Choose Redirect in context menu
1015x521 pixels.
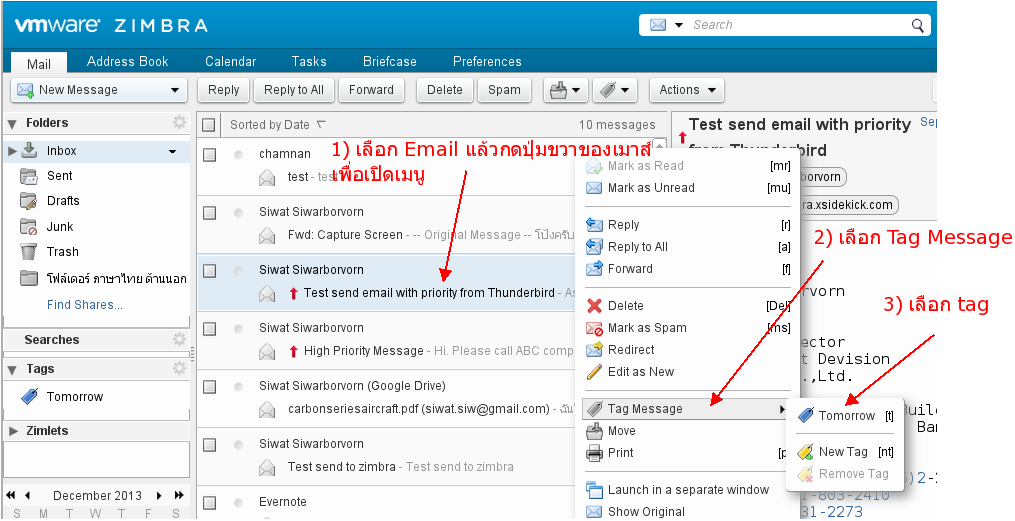(687, 350)
